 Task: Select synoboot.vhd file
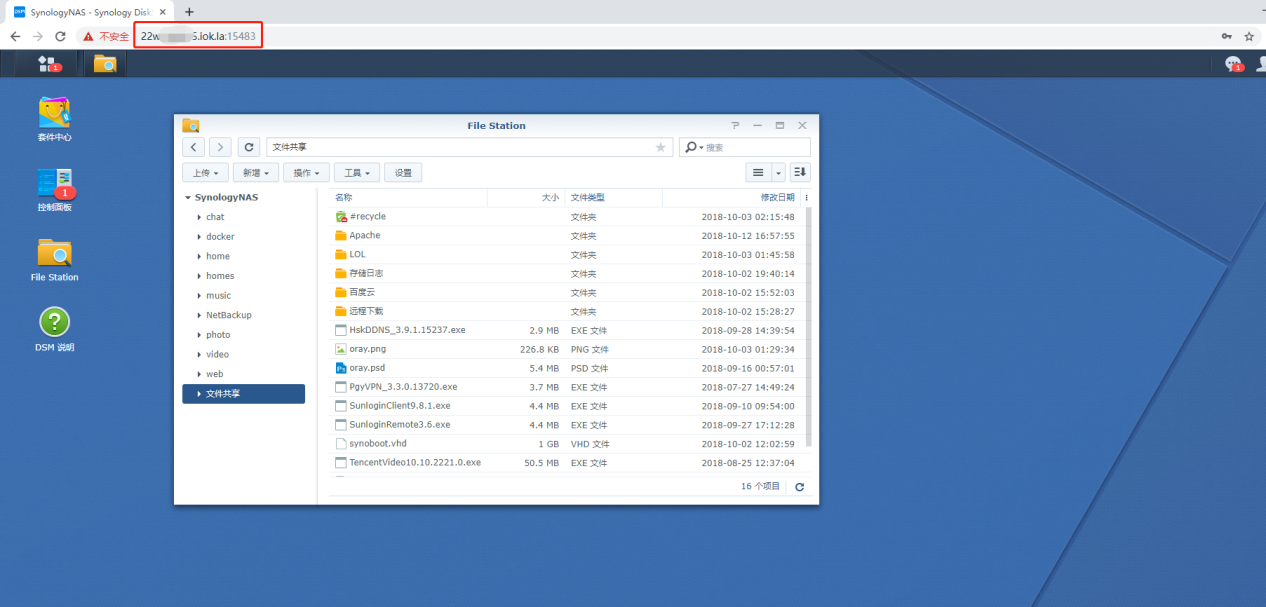click(566, 444)
